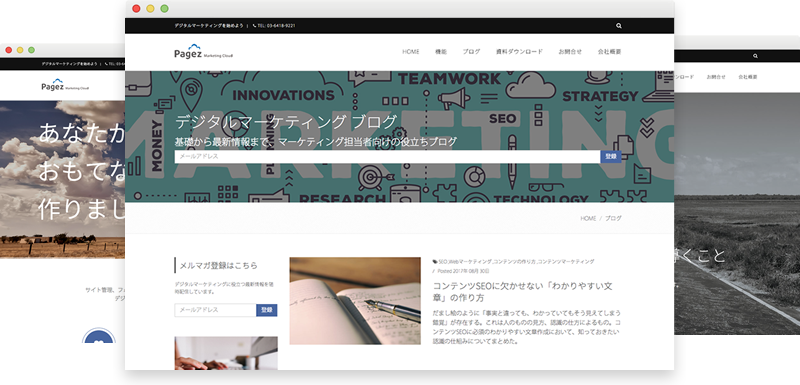Click the red close button of the left window
Screen dimensions: 800x385
9,50
